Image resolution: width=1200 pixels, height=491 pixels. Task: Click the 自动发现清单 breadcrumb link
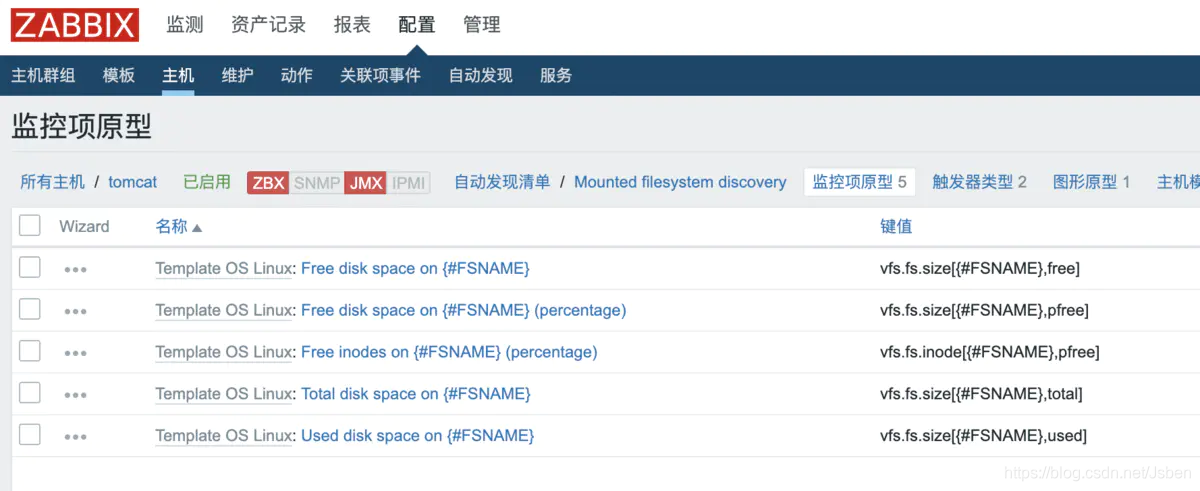[x=502, y=182]
